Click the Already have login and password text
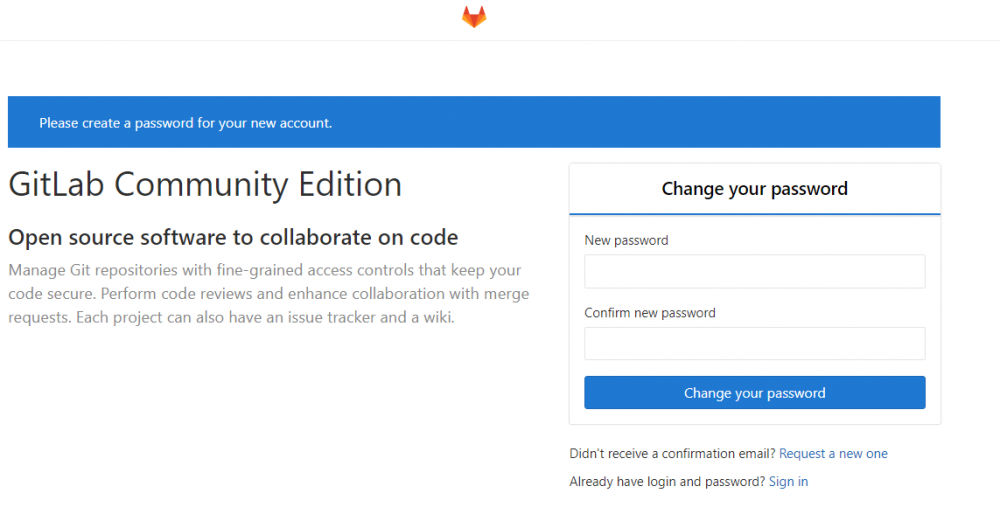The width and height of the screenshot is (1000, 528). pyautogui.click(x=666, y=482)
